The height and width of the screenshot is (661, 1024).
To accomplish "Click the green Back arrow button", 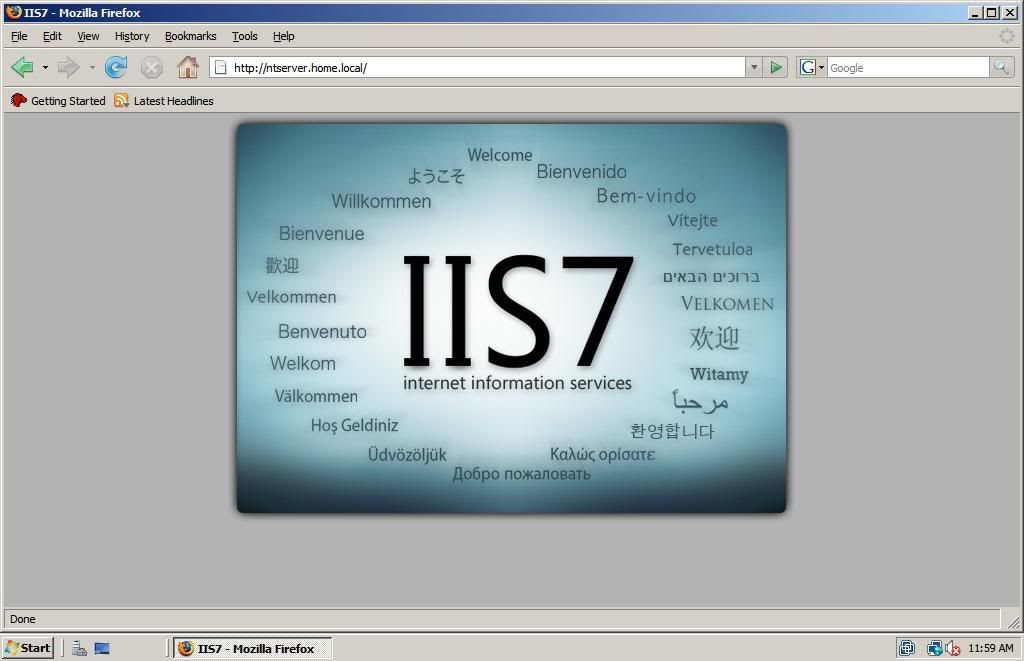I will (x=23, y=67).
